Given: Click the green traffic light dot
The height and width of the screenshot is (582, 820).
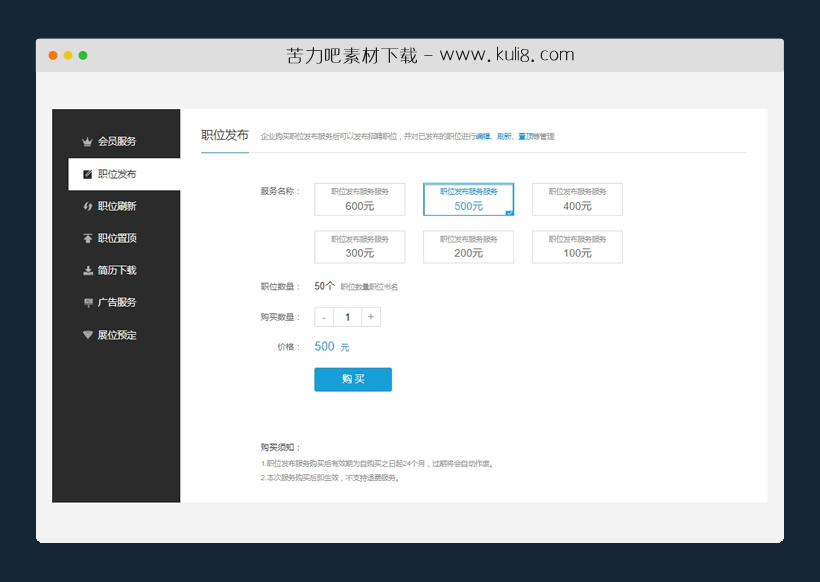Looking at the screenshot, I should 84,53.
